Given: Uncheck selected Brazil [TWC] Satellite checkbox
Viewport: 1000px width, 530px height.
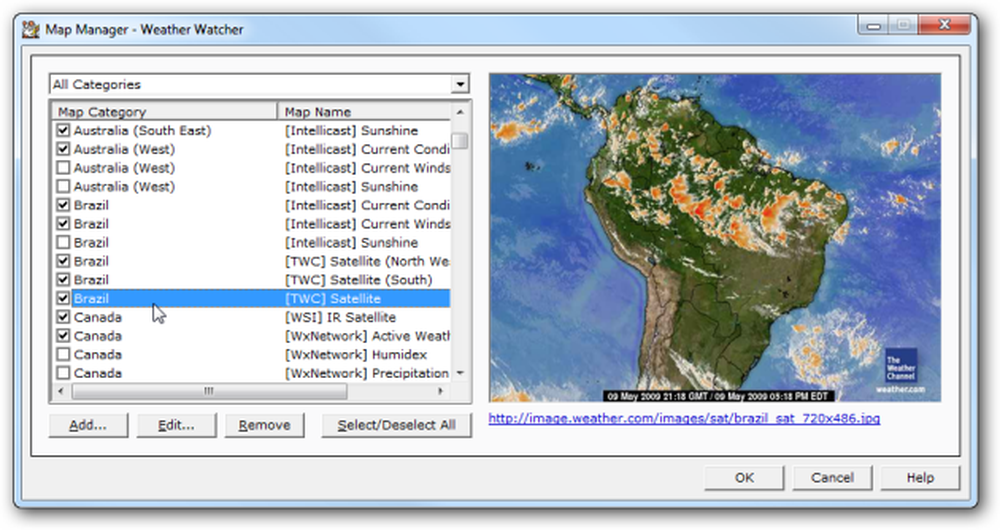Looking at the screenshot, I should tap(63, 298).
